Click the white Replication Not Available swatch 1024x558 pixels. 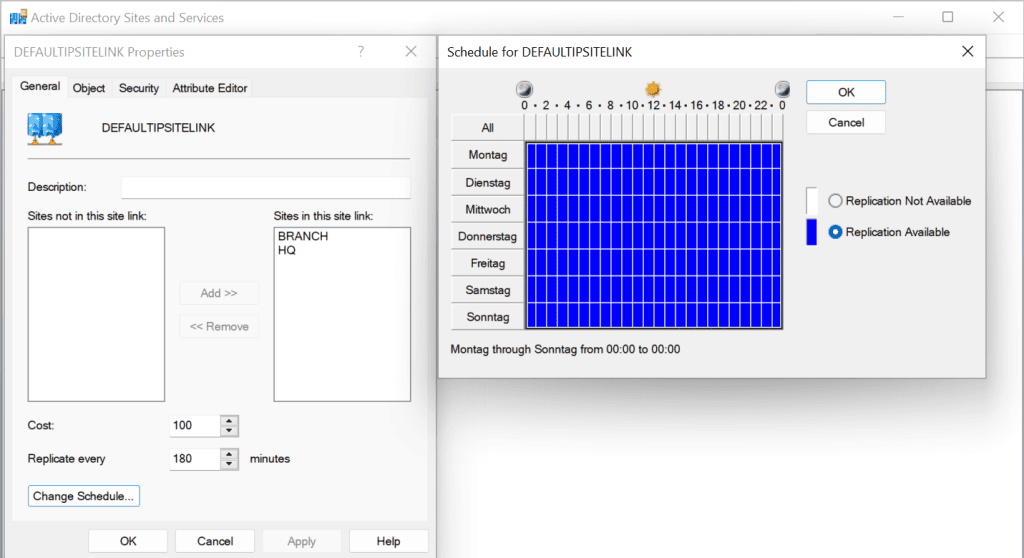(812, 201)
